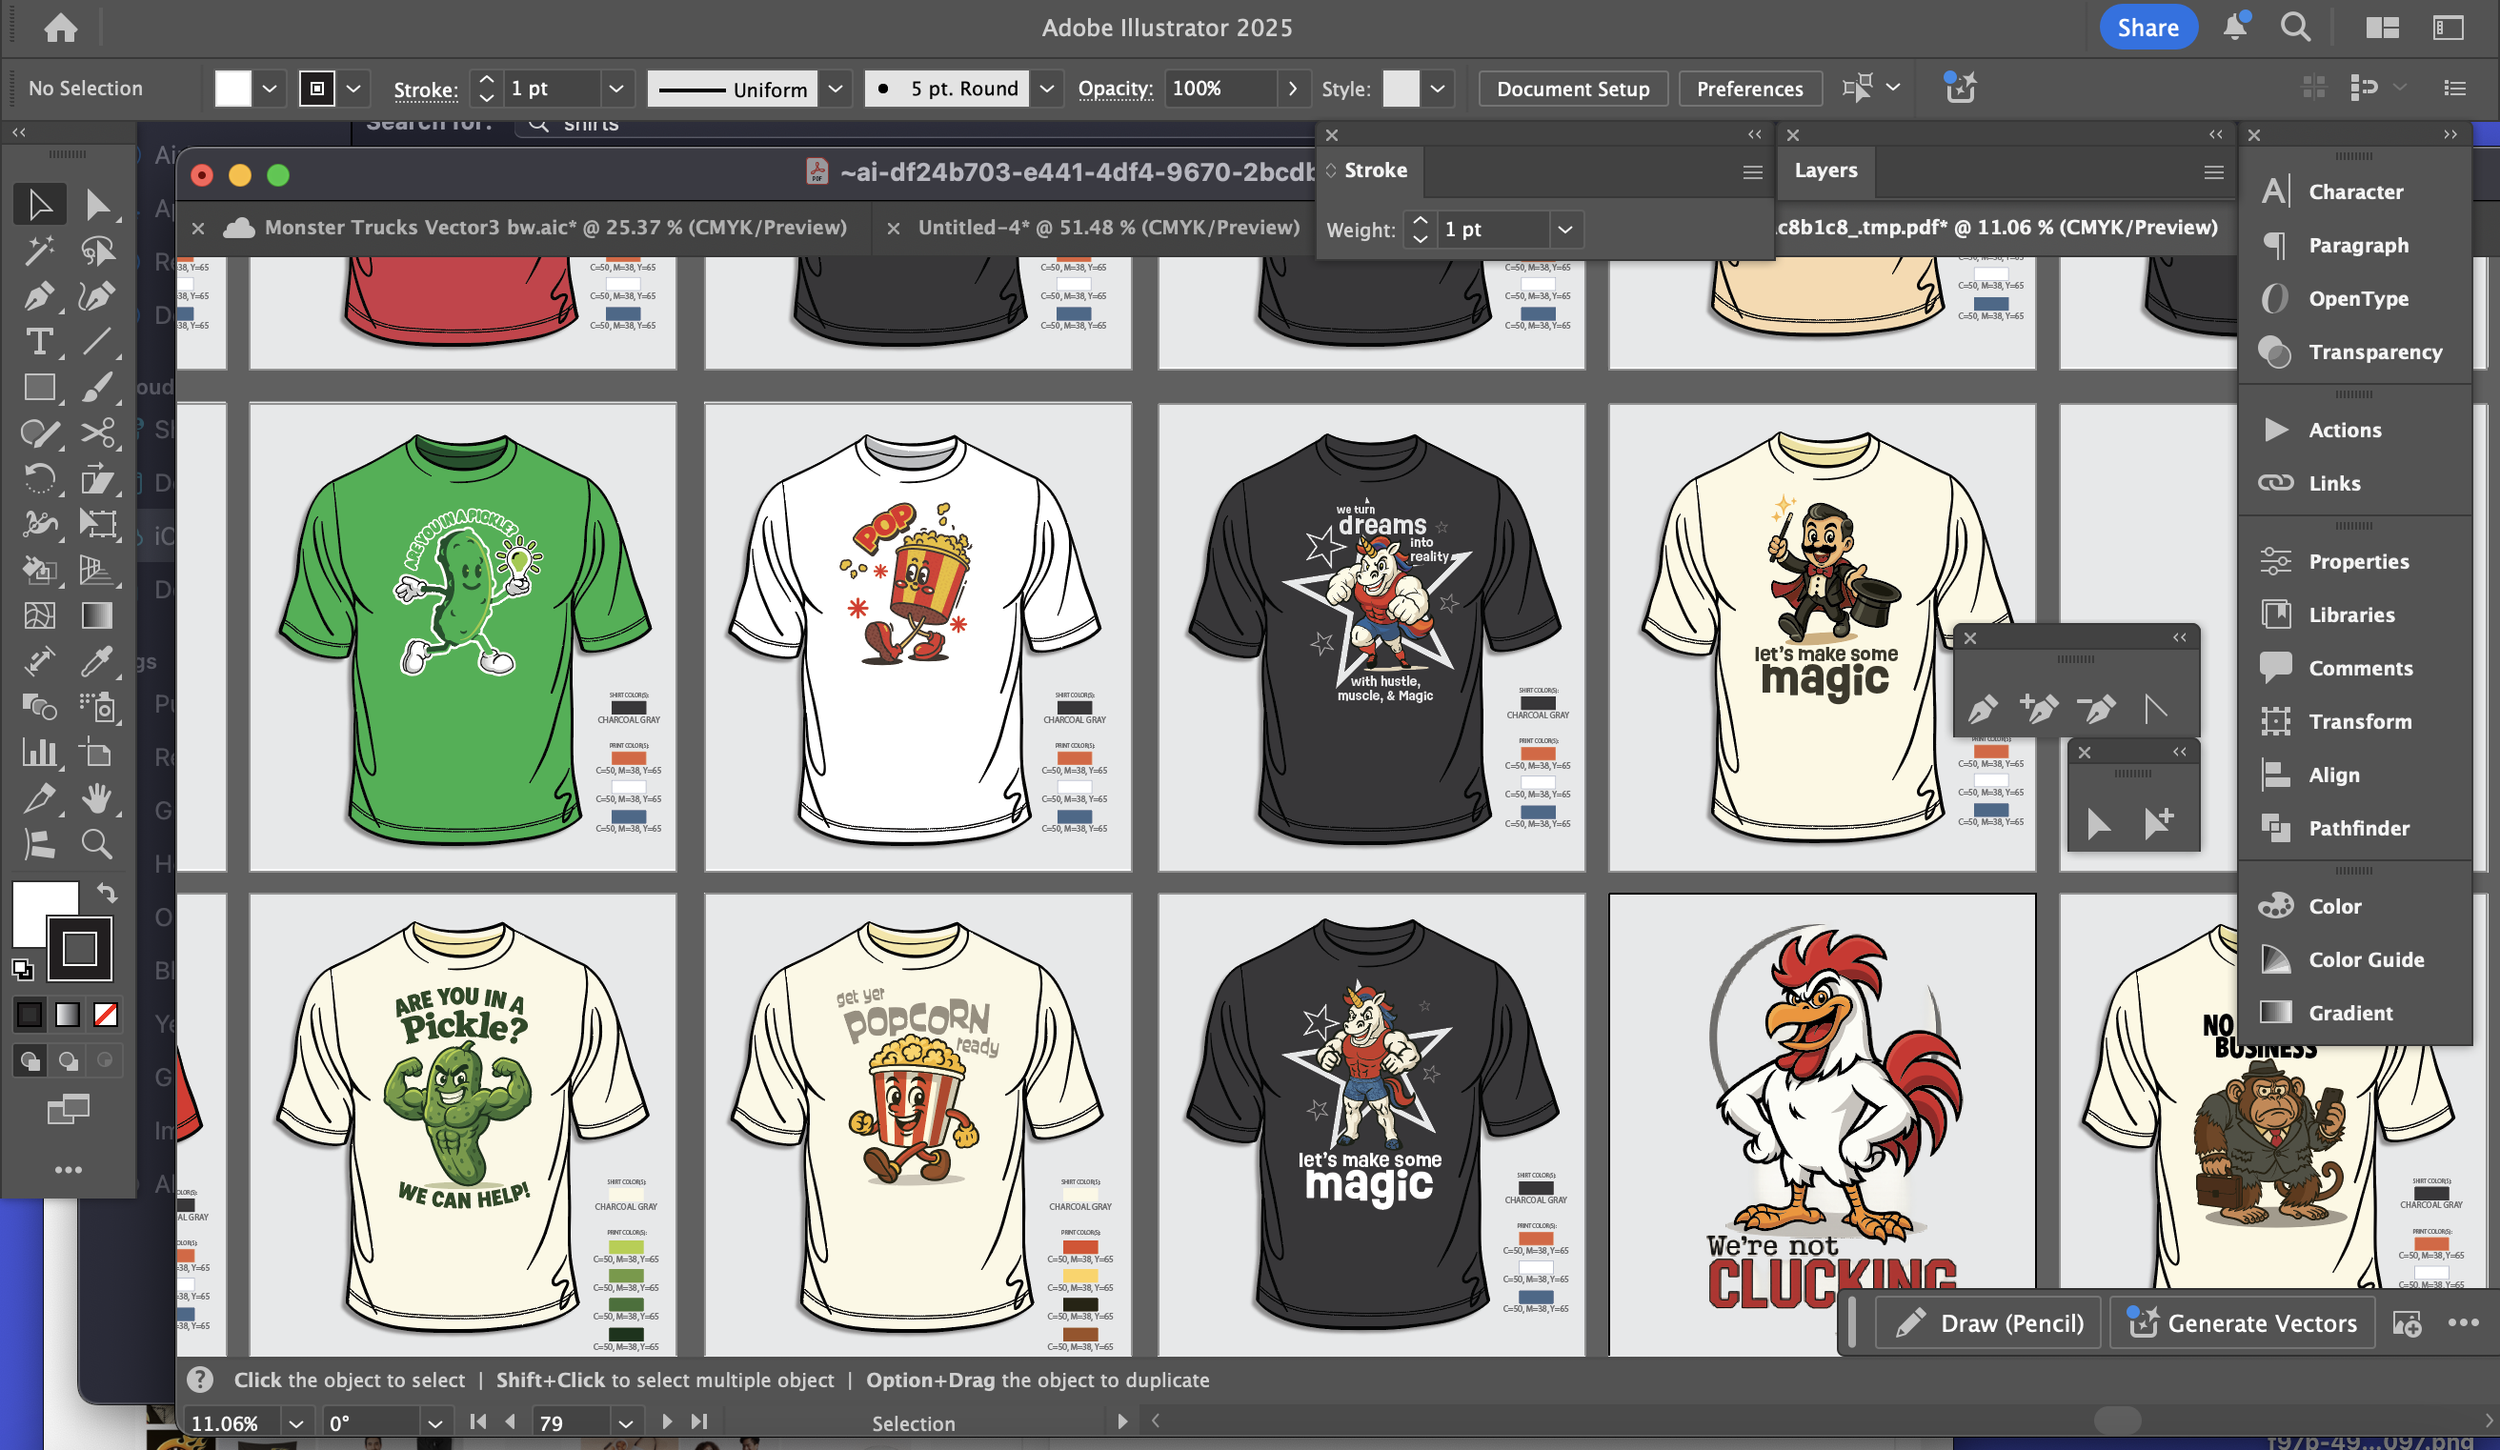Image resolution: width=2500 pixels, height=1450 pixels.
Task: Set paint mode to Color
Action: [30, 1015]
